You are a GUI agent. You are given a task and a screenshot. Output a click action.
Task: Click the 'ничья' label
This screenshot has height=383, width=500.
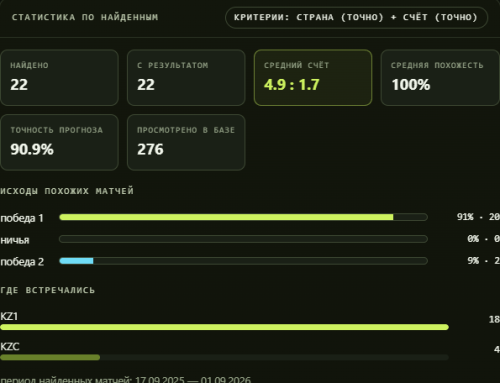[x=15, y=240]
